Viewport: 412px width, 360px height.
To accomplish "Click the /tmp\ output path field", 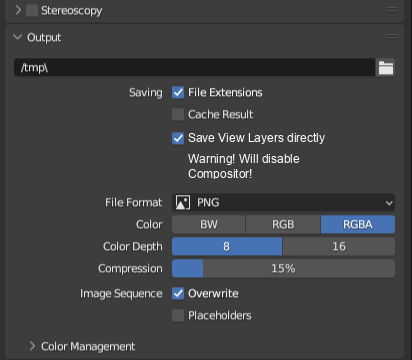I will (x=195, y=68).
